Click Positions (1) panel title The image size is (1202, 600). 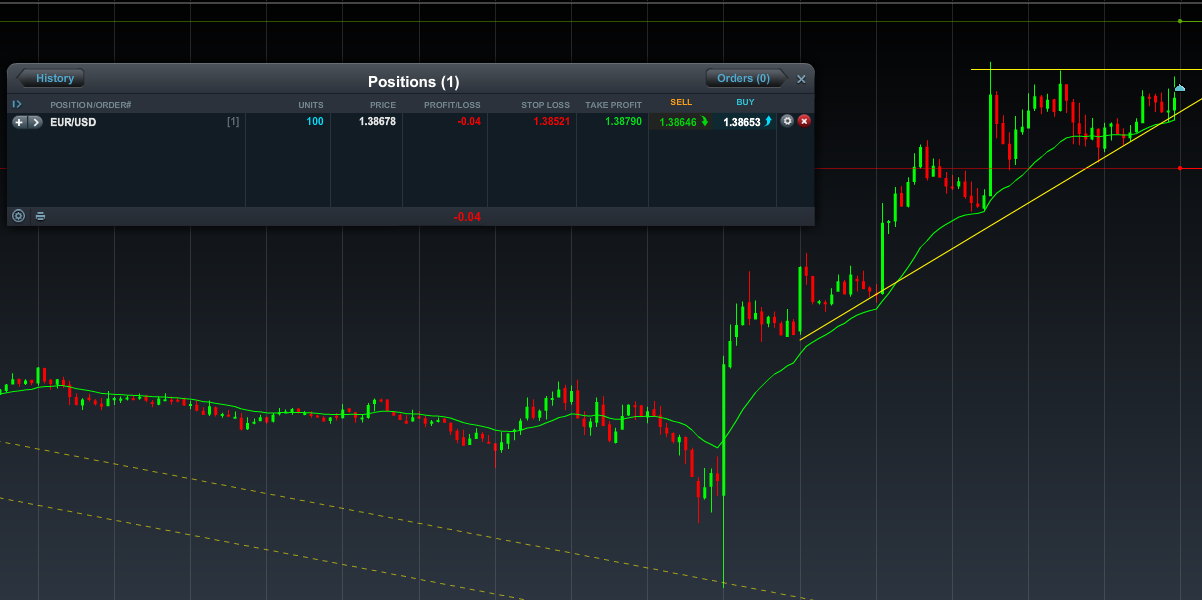click(x=413, y=82)
